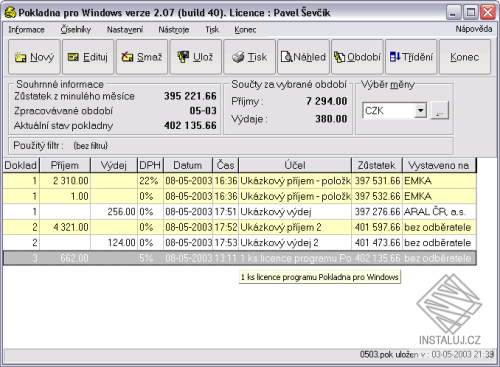The width and height of the screenshot is (500, 367).
Task: Select the 4 321.00 income cell
Action: pos(65,227)
